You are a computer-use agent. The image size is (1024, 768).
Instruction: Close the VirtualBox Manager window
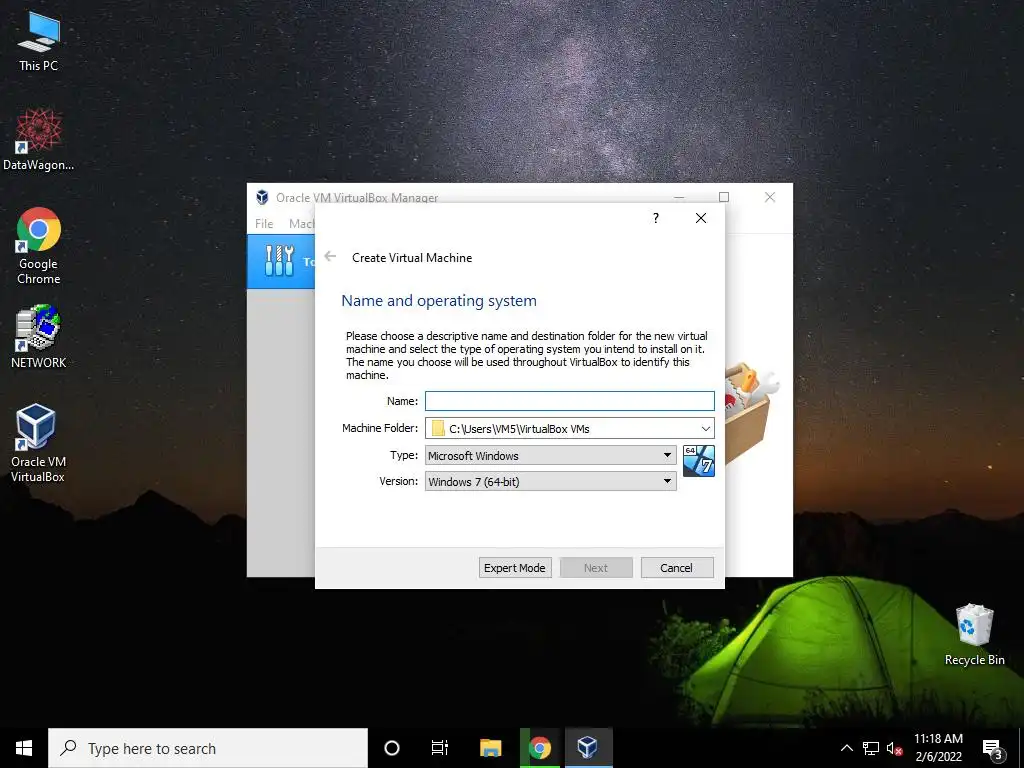click(770, 197)
